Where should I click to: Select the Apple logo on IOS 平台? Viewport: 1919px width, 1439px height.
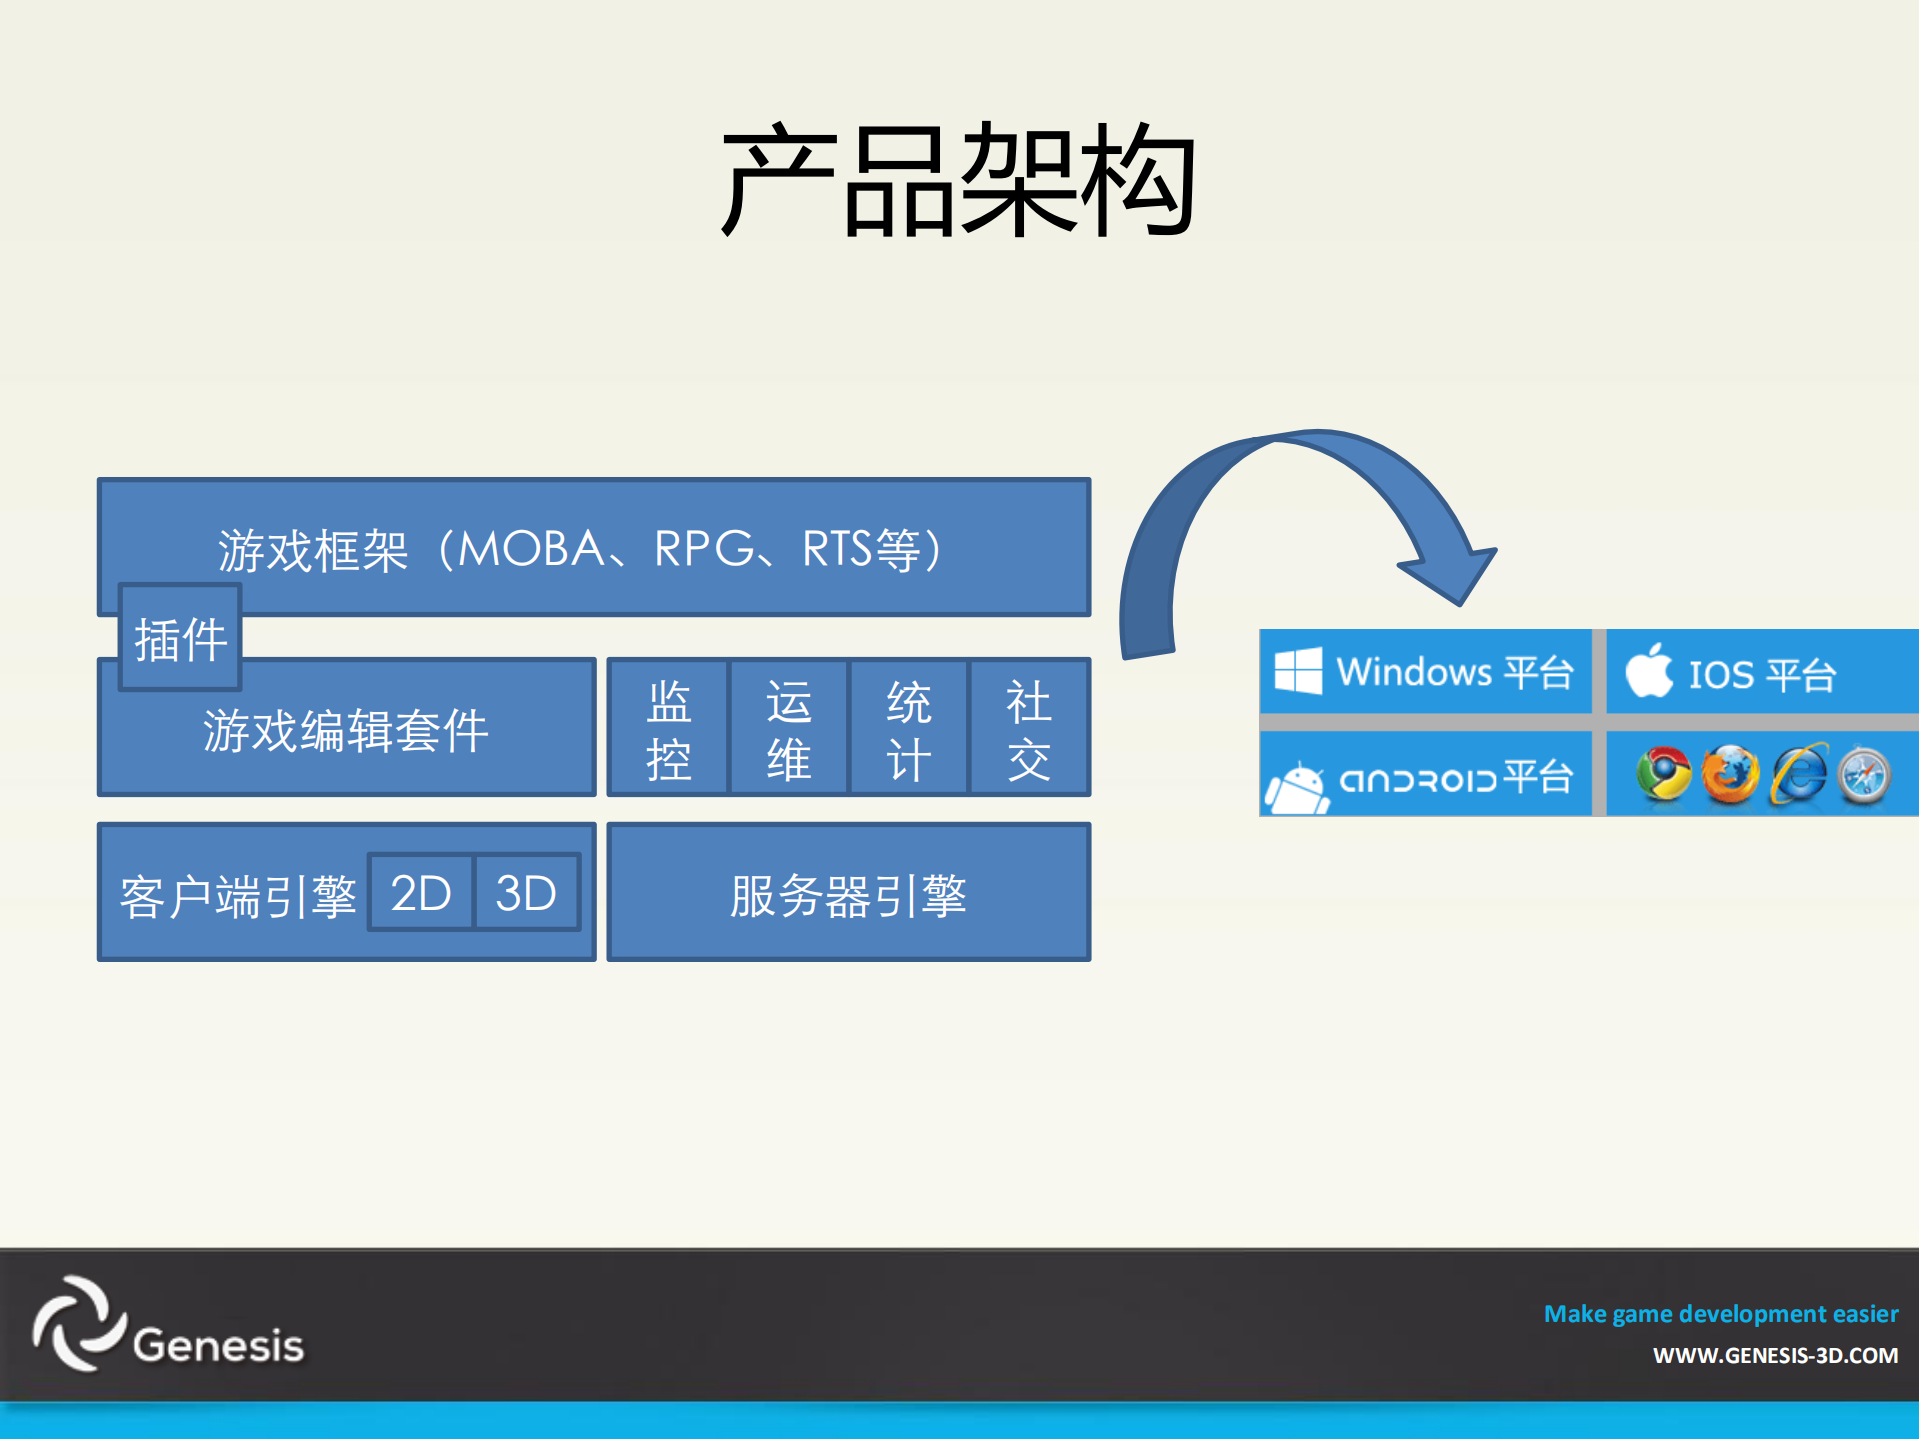1649,672
